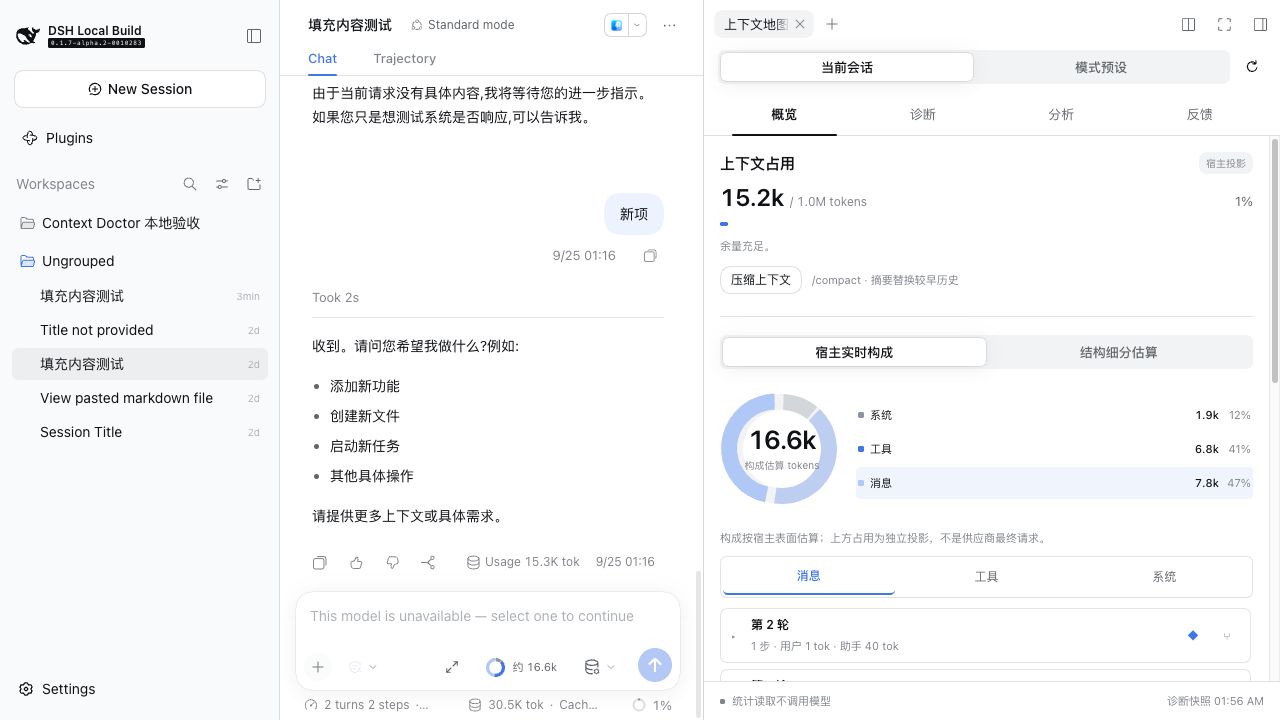Switch to 诊断 tab
The width and height of the screenshot is (1280, 720).
[x=923, y=115]
